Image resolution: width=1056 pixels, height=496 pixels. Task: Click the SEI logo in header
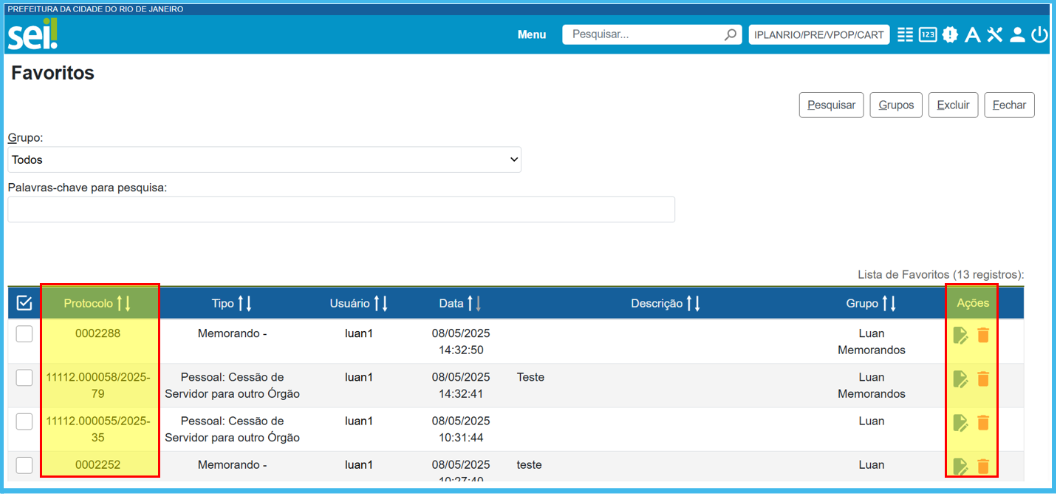pos(33,34)
